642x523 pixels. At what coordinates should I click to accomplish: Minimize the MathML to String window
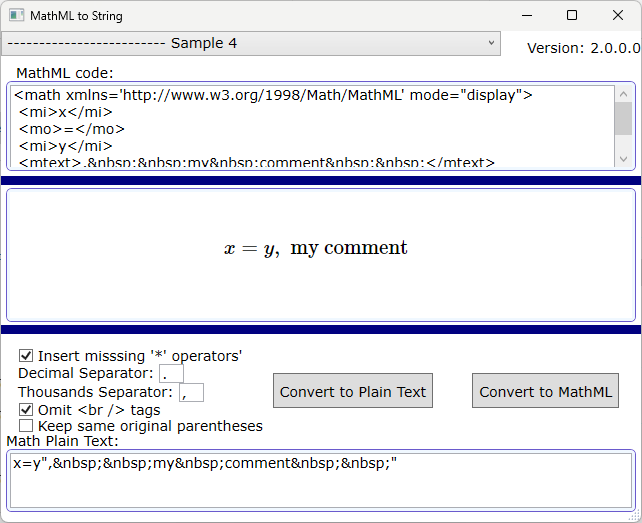[525, 16]
